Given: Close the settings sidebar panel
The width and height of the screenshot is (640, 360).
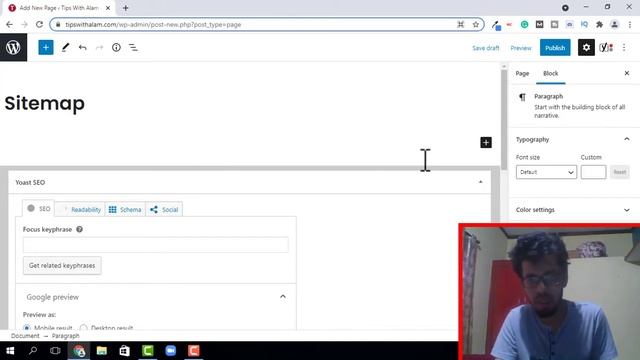Looking at the screenshot, I should pyautogui.click(x=627, y=73).
